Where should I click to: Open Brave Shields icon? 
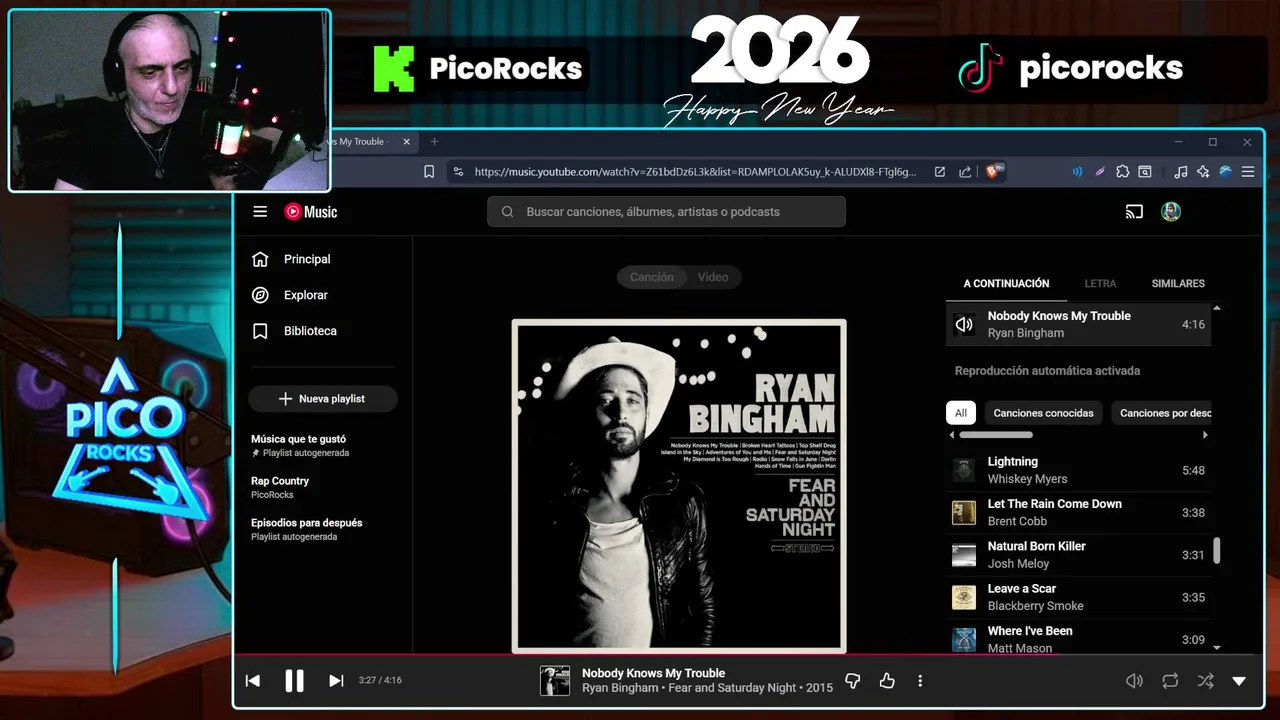[995, 172]
